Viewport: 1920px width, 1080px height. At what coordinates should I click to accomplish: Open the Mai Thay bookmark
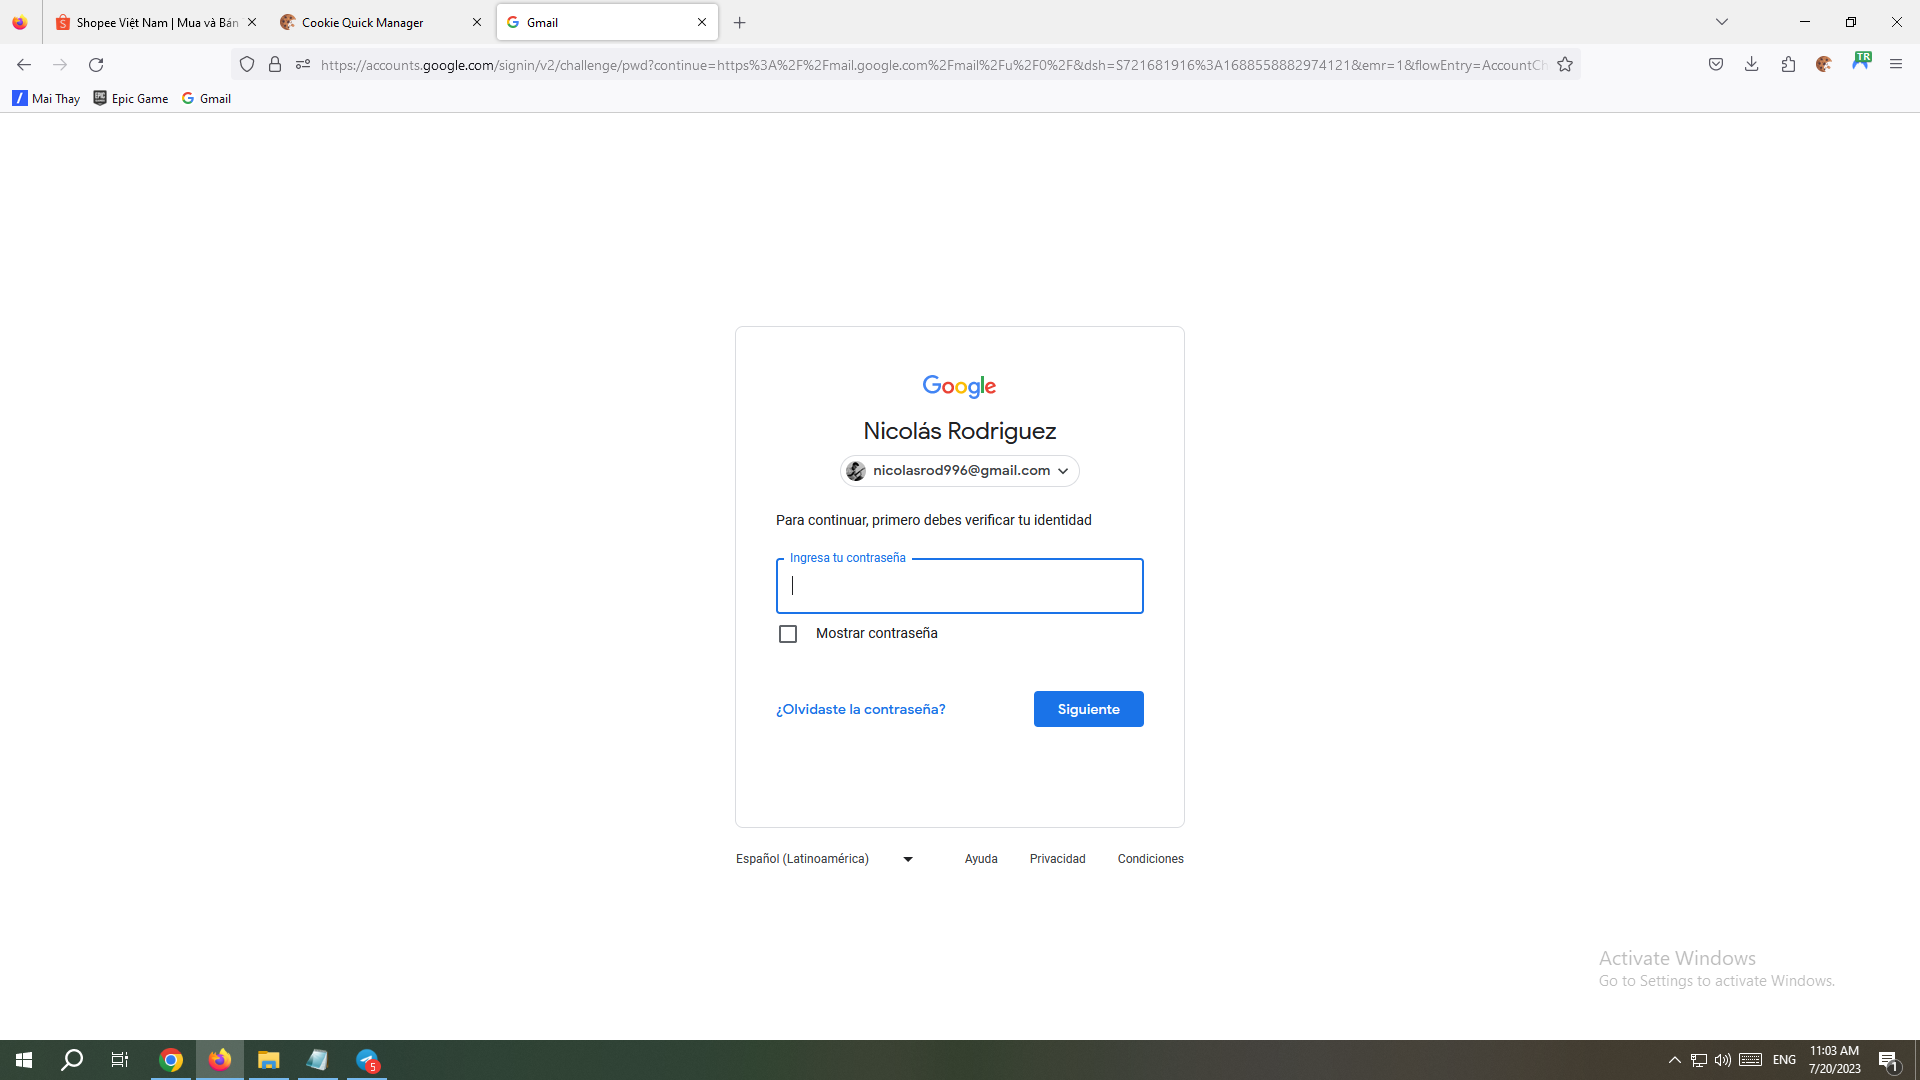point(46,98)
